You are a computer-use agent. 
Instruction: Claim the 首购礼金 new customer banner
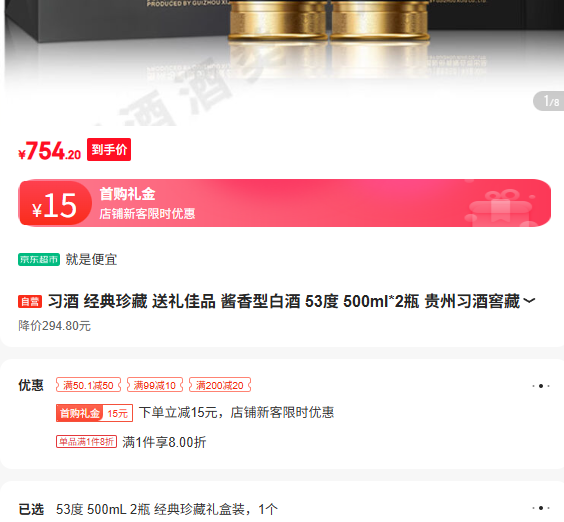pyautogui.click(x=285, y=203)
